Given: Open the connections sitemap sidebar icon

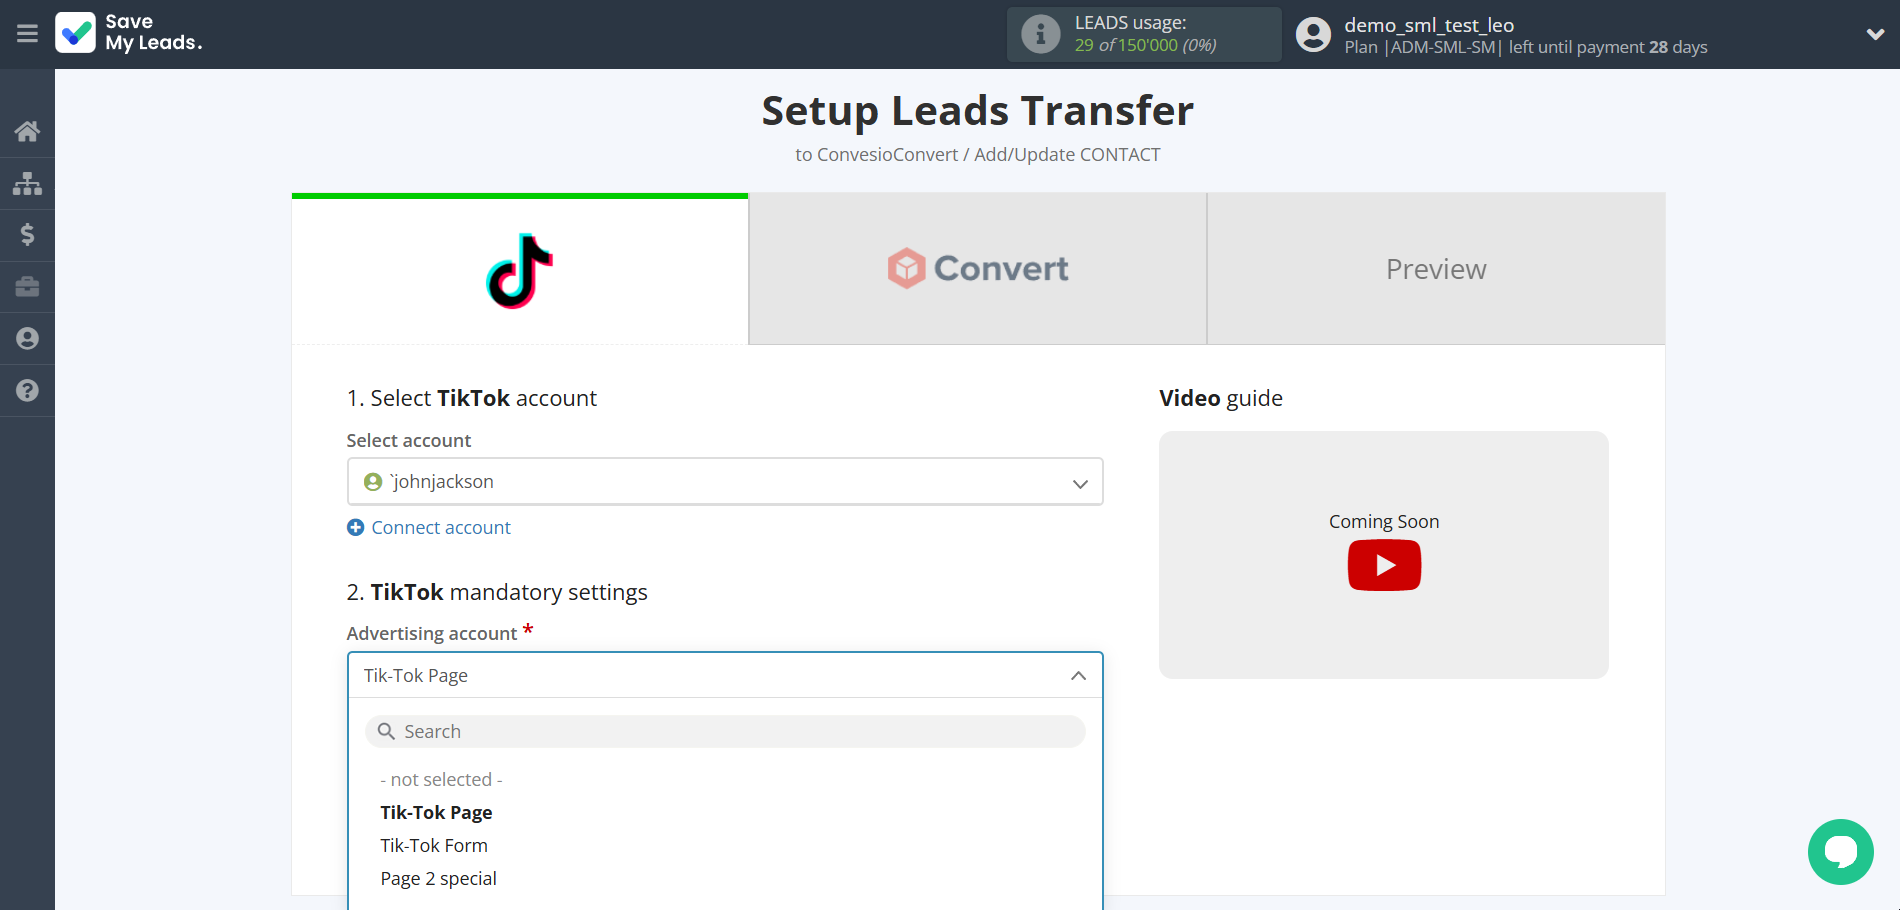Looking at the screenshot, I should (x=27, y=183).
